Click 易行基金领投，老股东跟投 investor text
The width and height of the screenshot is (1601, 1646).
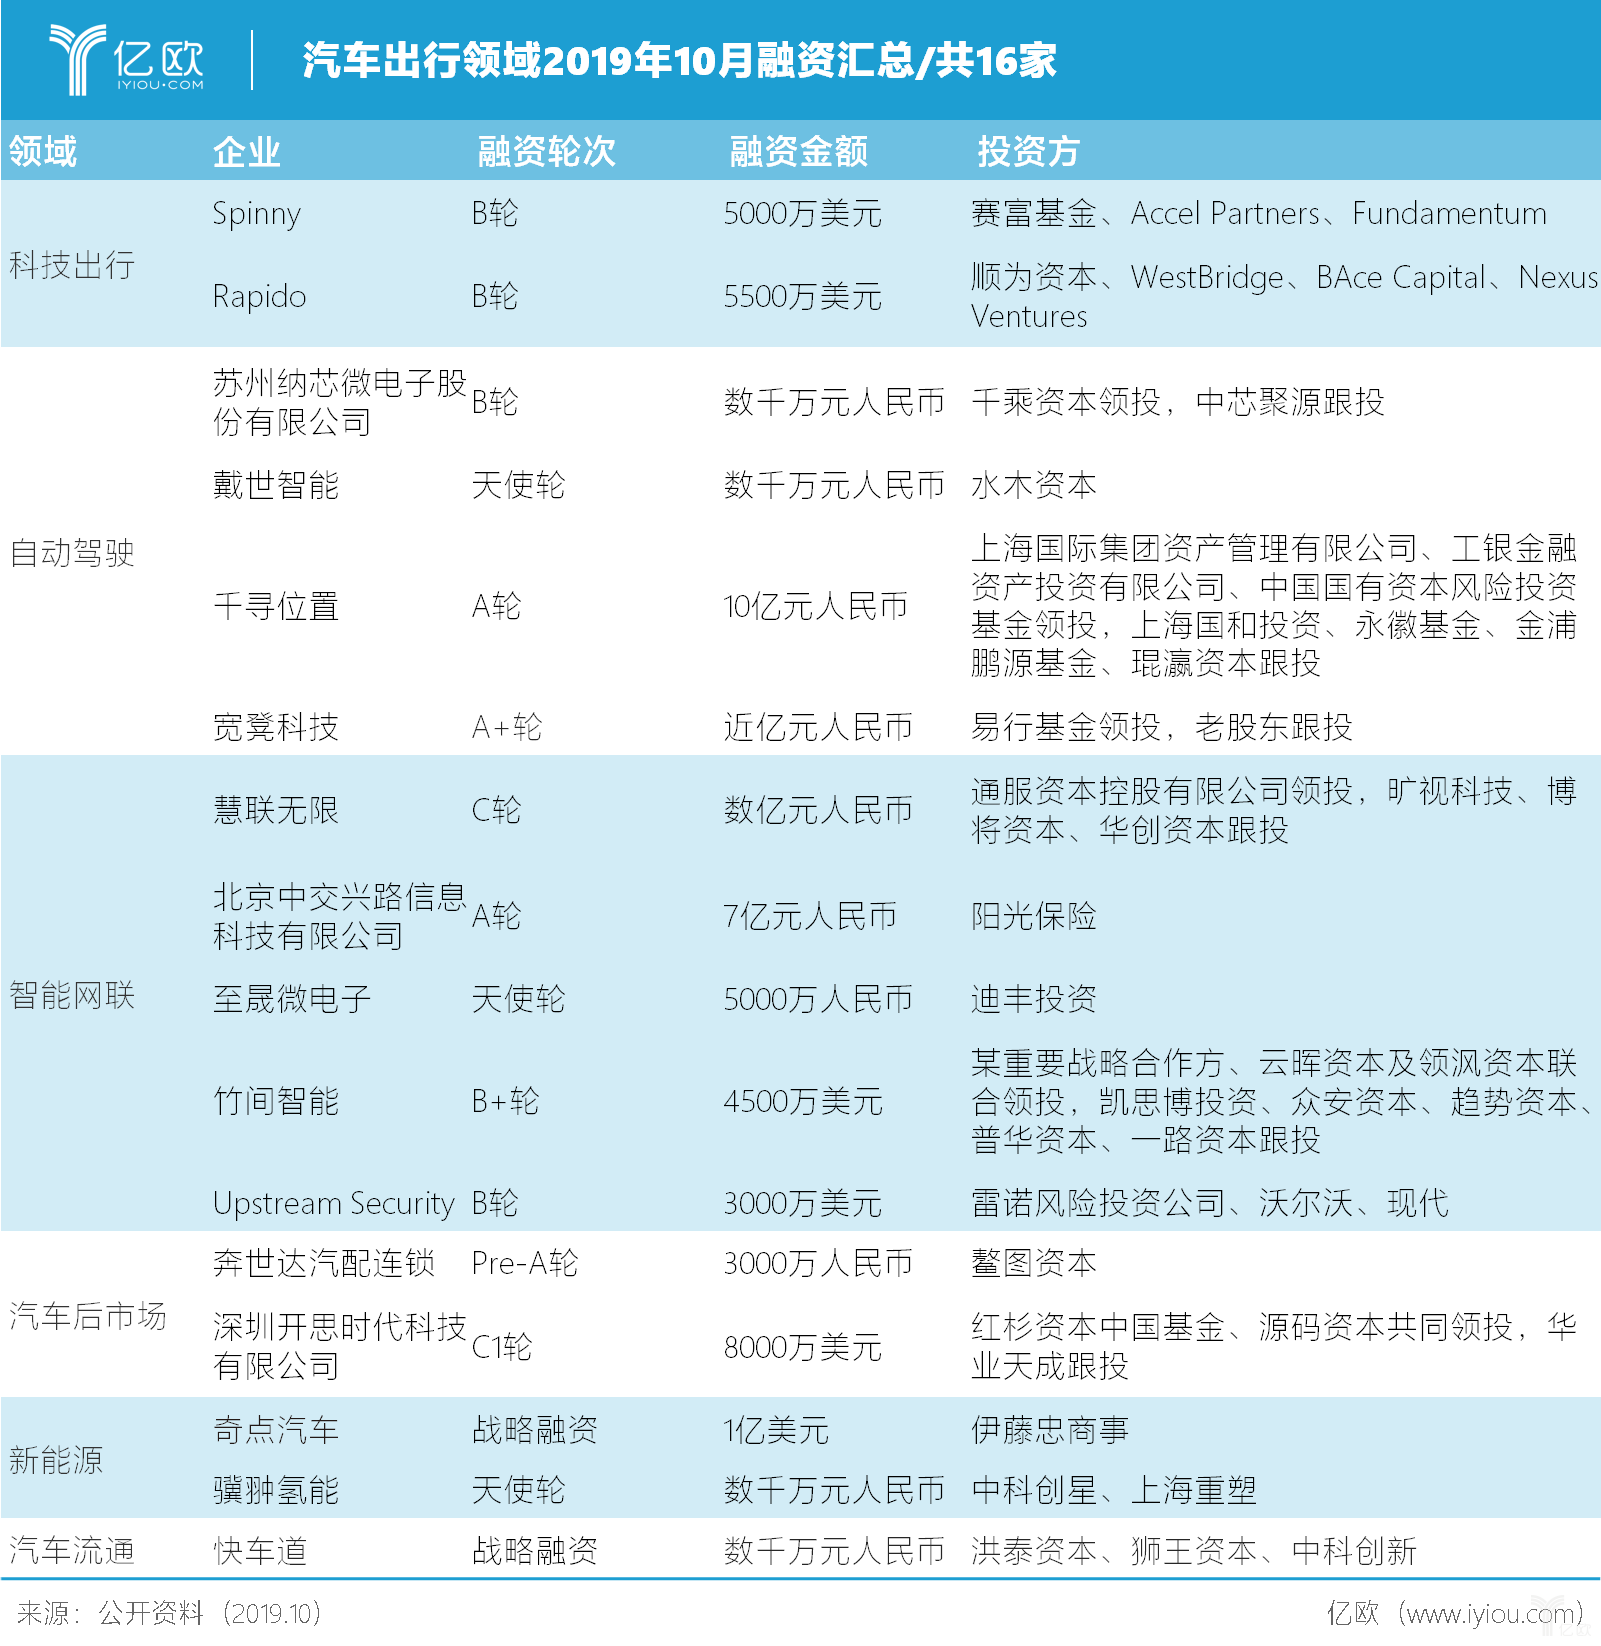(x=1161, y=727)
